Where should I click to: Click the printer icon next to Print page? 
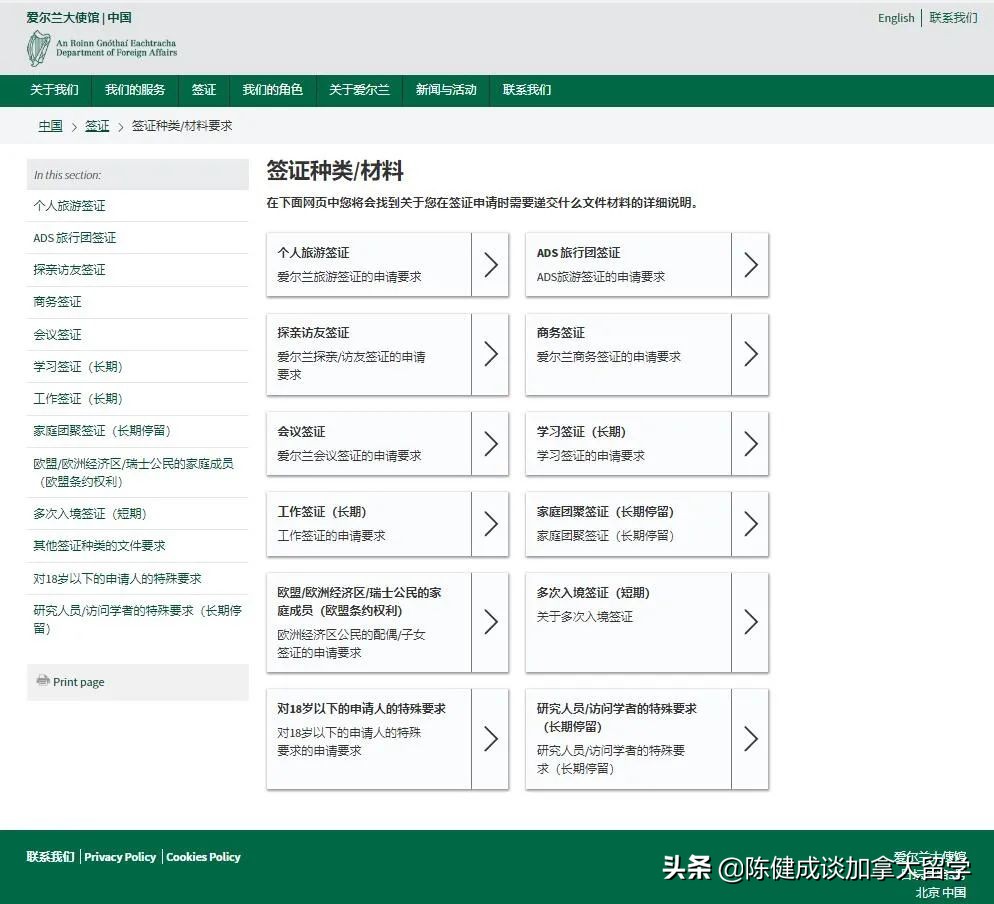coord(43,681)
